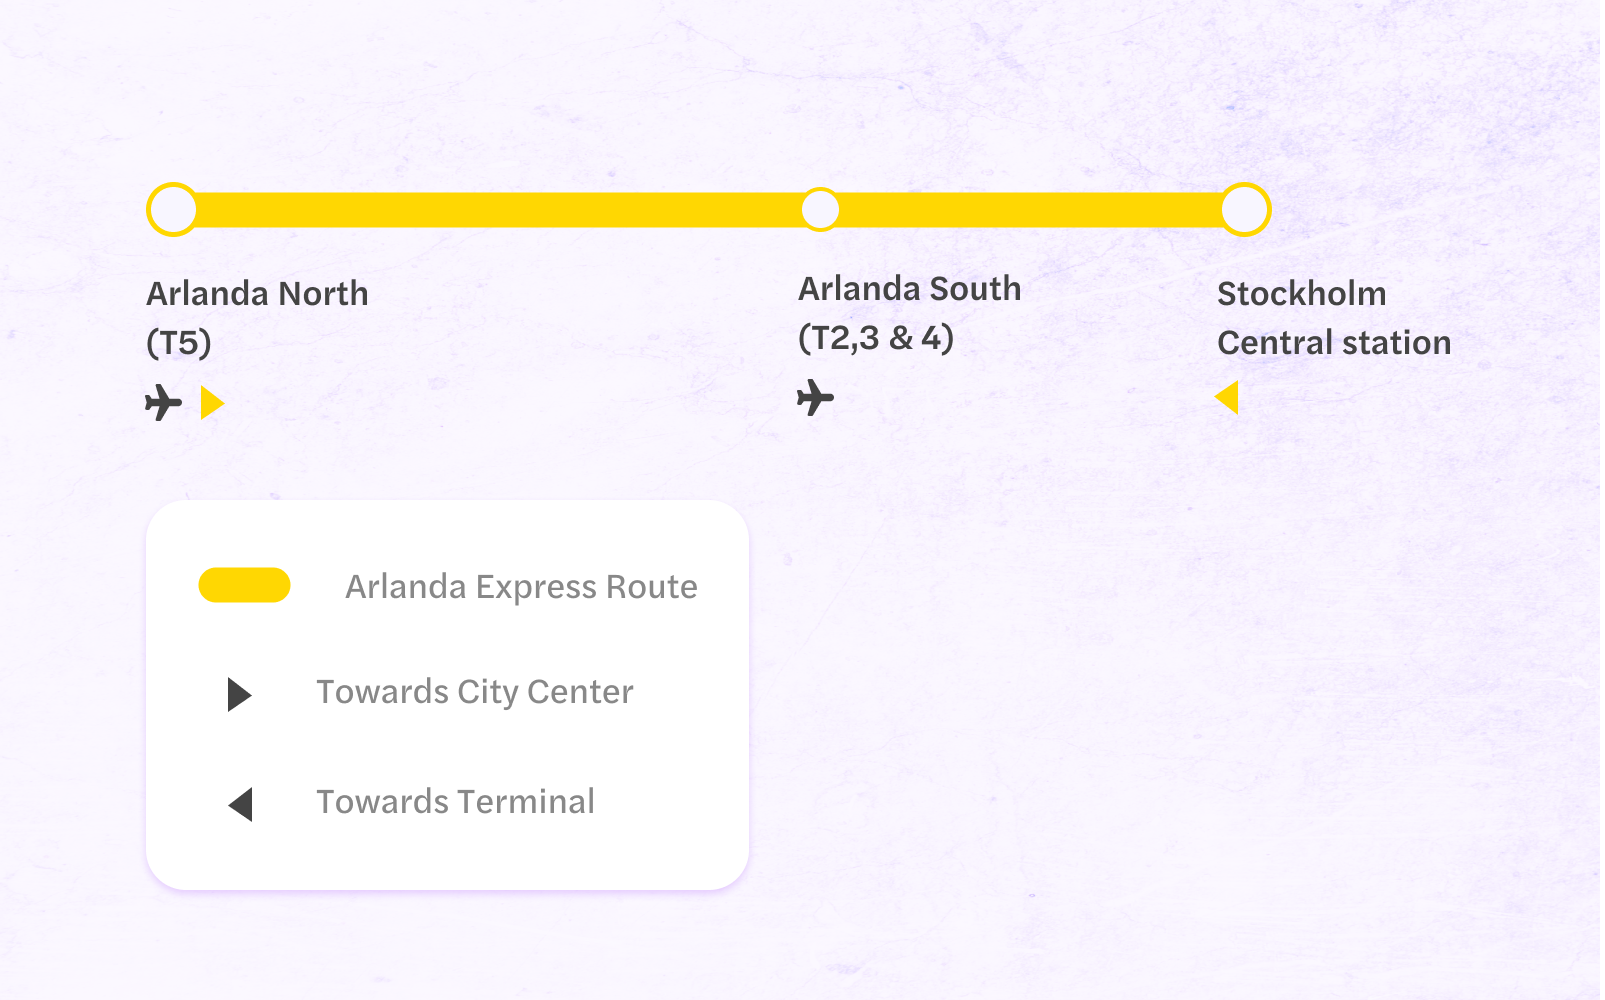Click the Arlanda Express Route legend text
Screen dimensions: 1605x1000
click(x=522, y=587)
